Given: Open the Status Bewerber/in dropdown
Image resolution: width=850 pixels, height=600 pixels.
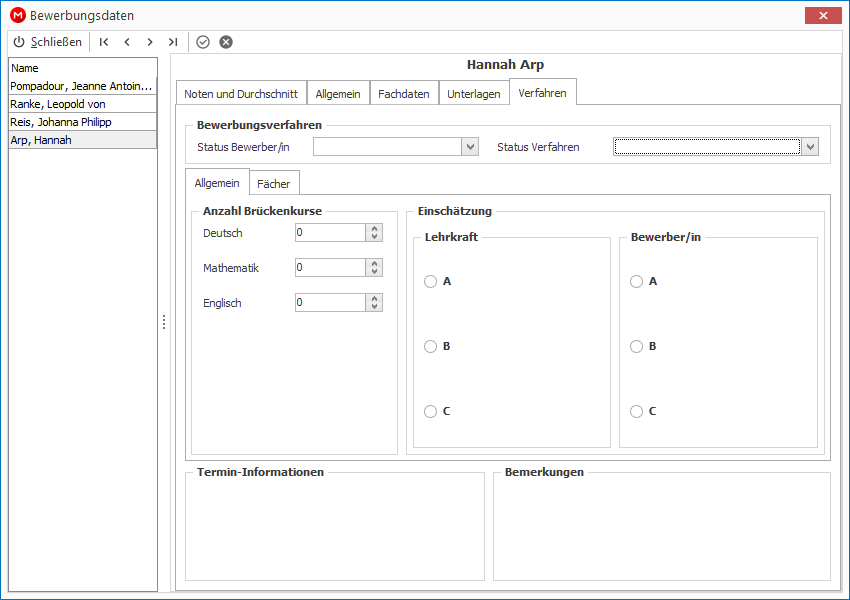Looking at the screenshot, I should [x=470, y=146].
